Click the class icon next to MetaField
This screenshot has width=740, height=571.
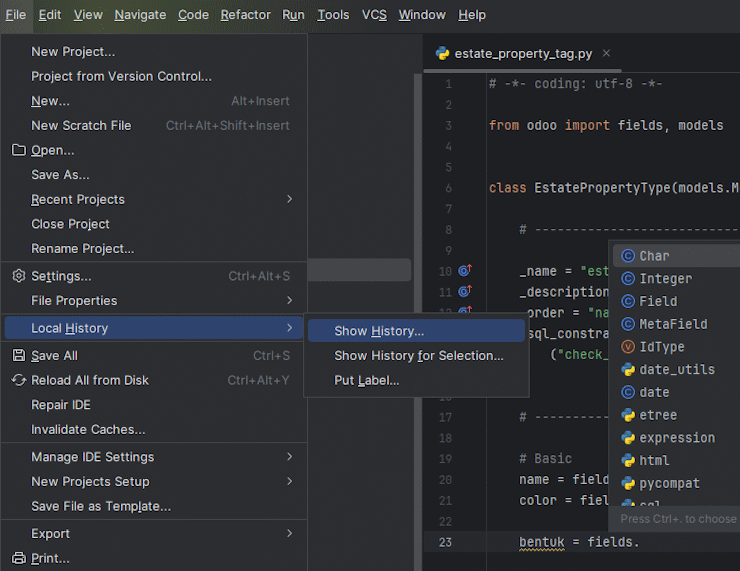628,324
